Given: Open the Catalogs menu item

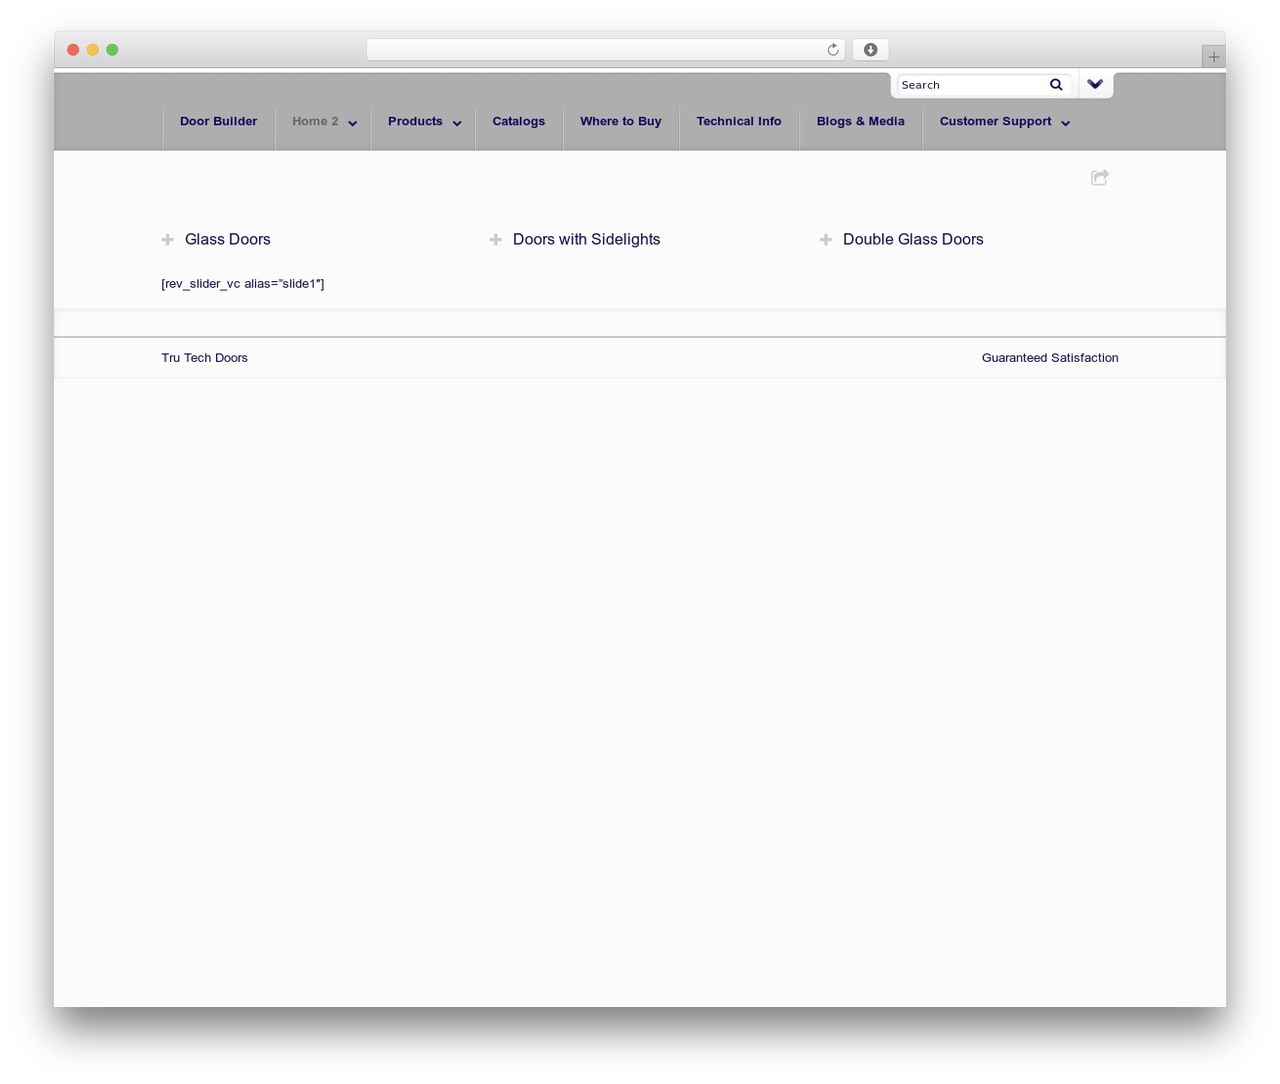Looking at the screenshot, I should 518,121.
